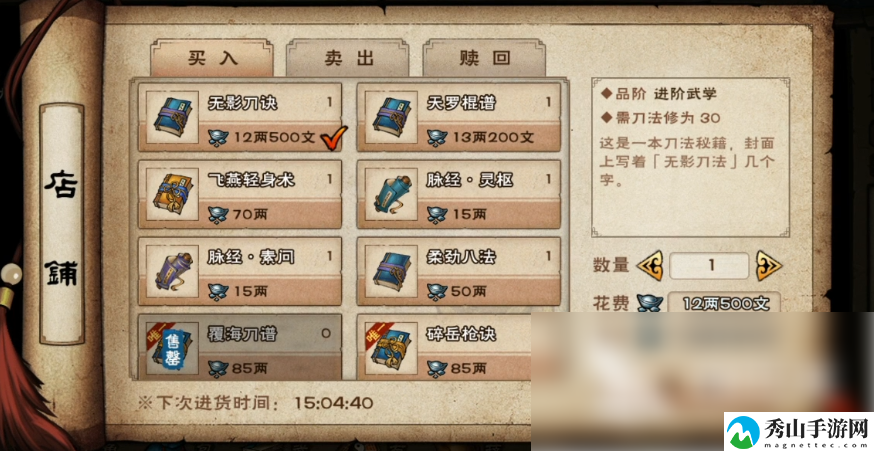The width and height of the screenshot is (874, 451).
Task: Pick the 脉经·灵枢 scroll icon
Action: point(391,194)
